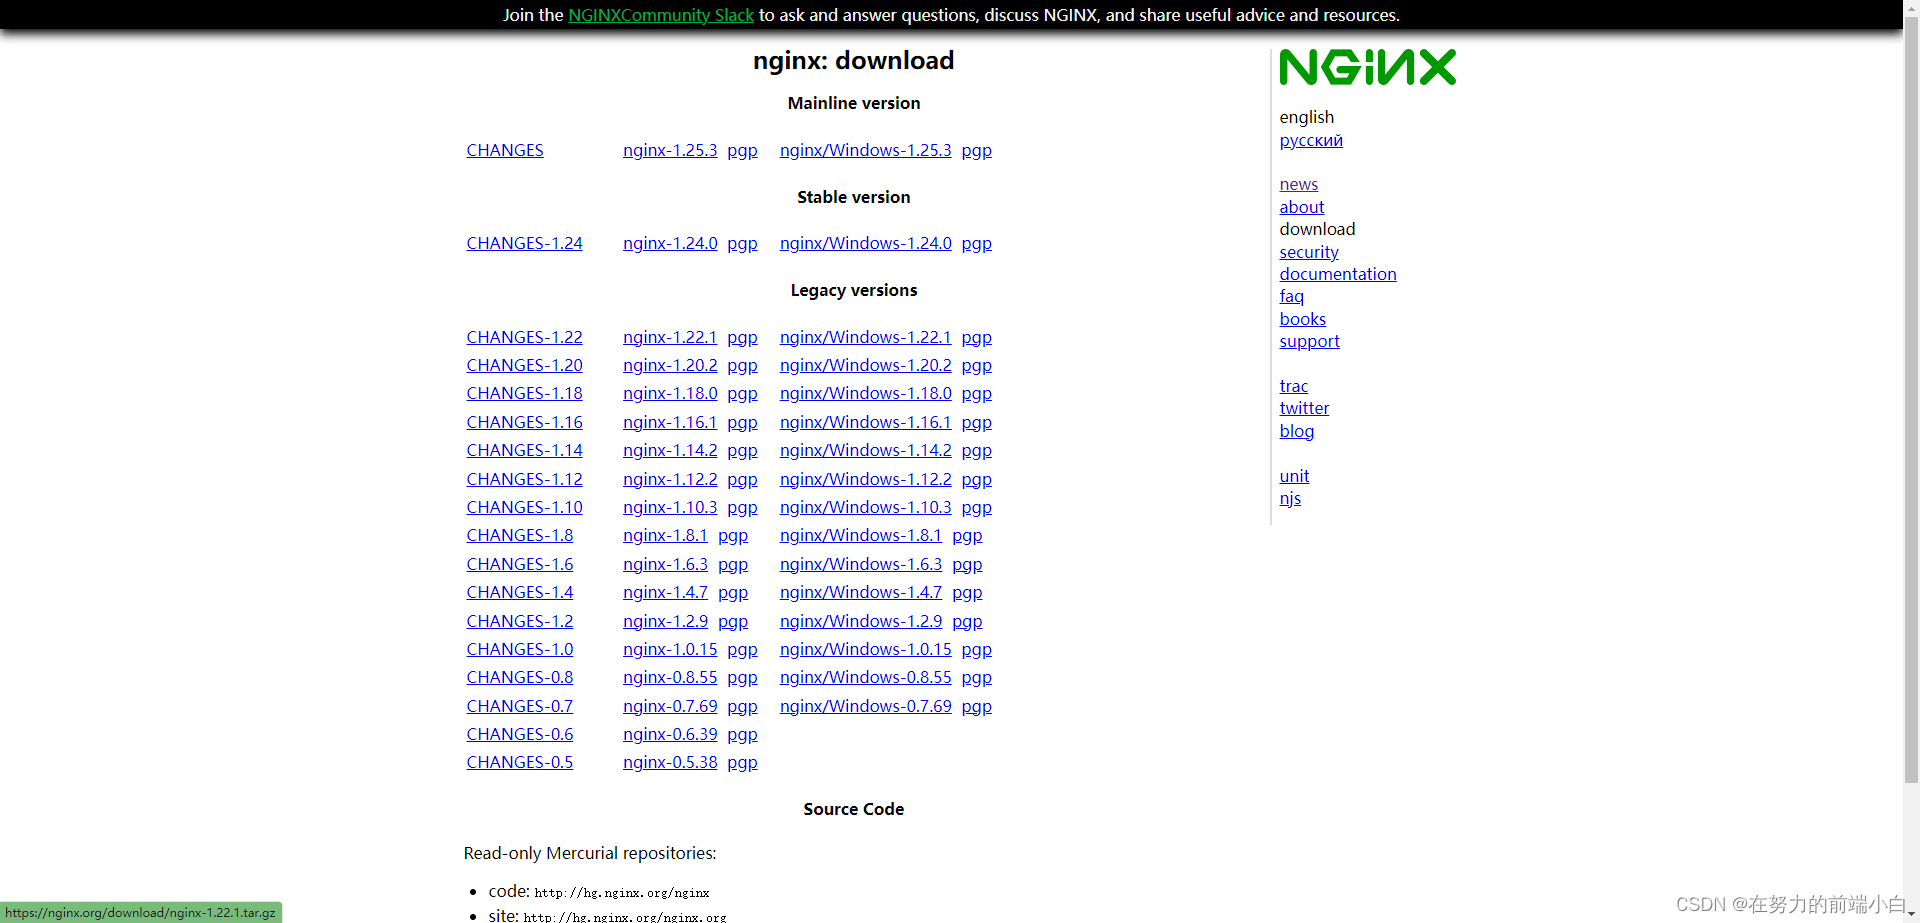The image size is (1920, 923).
Task: Download nginx-0.6.39
Action: (x=670, y=734)
